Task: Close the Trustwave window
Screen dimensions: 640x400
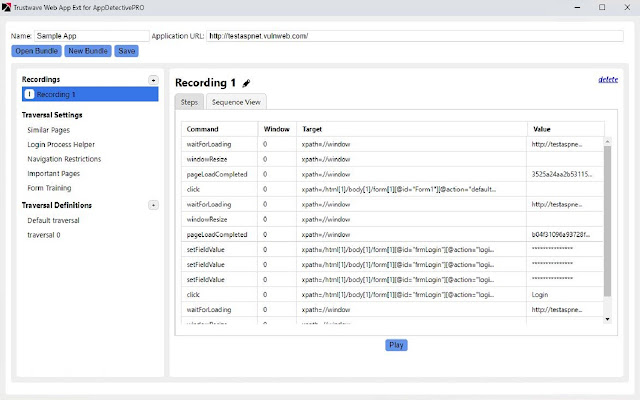Action: (x=627, y=7)
